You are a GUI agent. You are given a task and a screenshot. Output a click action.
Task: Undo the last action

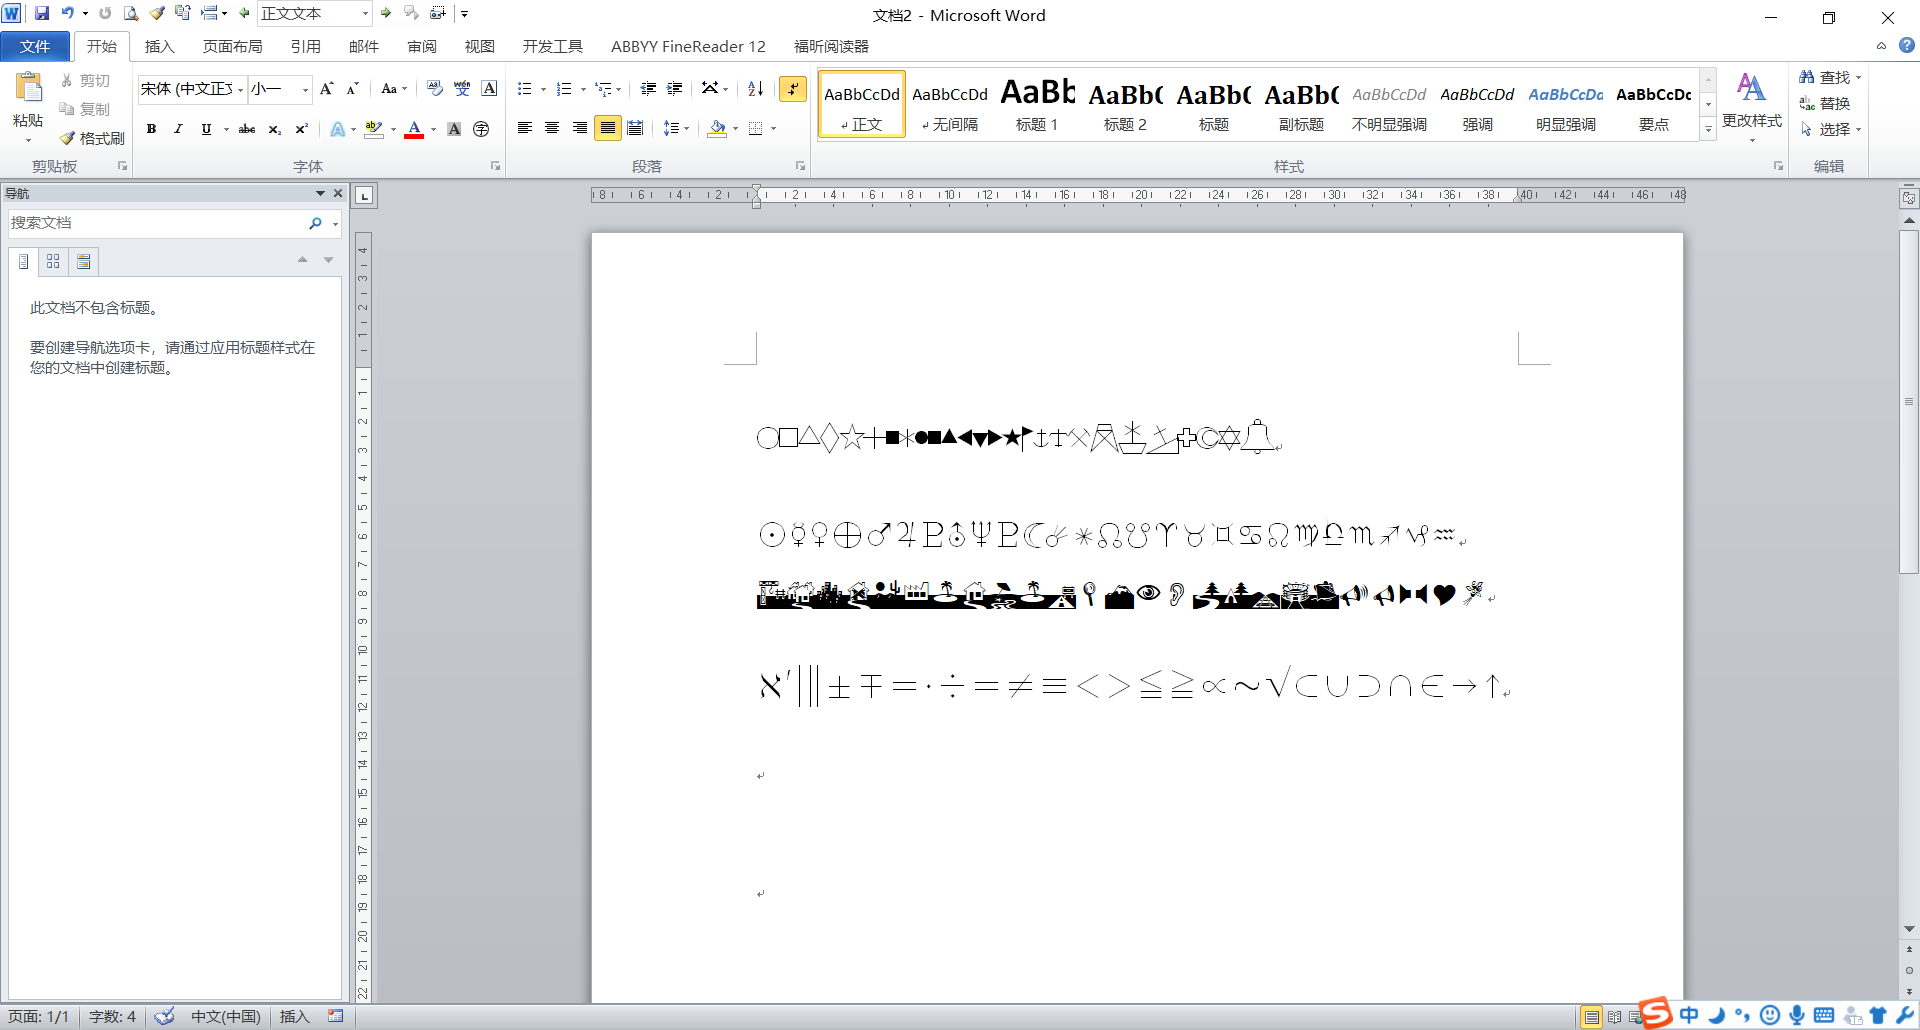[x=67, y=13]
